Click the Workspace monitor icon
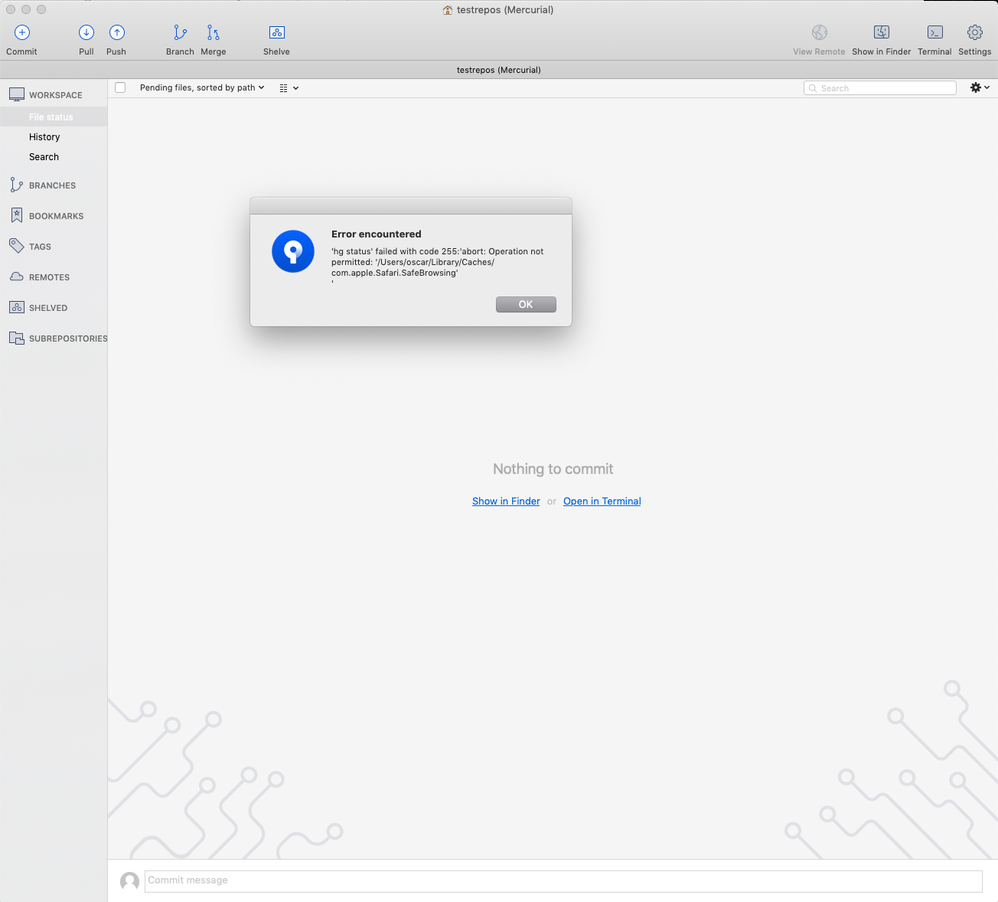 [x=17, y=95]
